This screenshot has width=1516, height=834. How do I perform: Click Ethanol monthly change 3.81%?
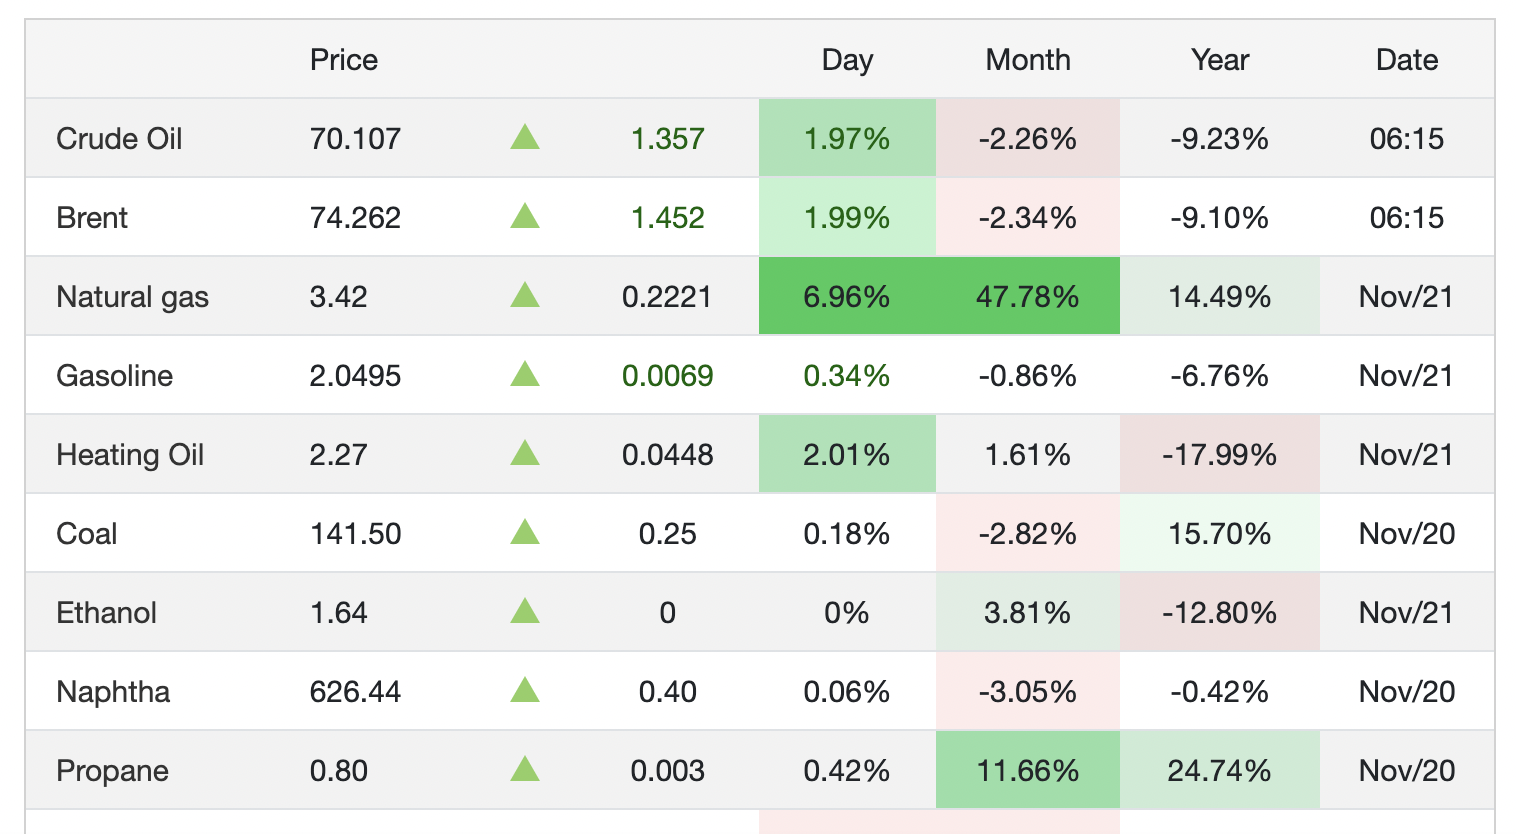click(x=1028, y=612)
